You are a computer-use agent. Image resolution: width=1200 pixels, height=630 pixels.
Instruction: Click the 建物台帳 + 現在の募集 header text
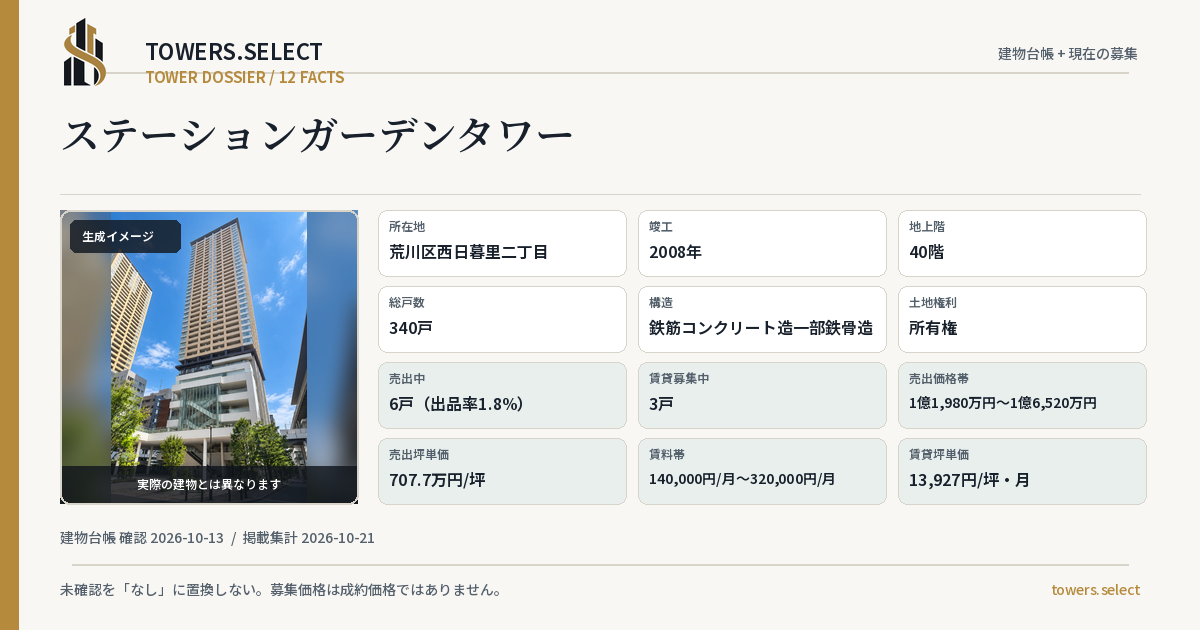point(1068,54)
